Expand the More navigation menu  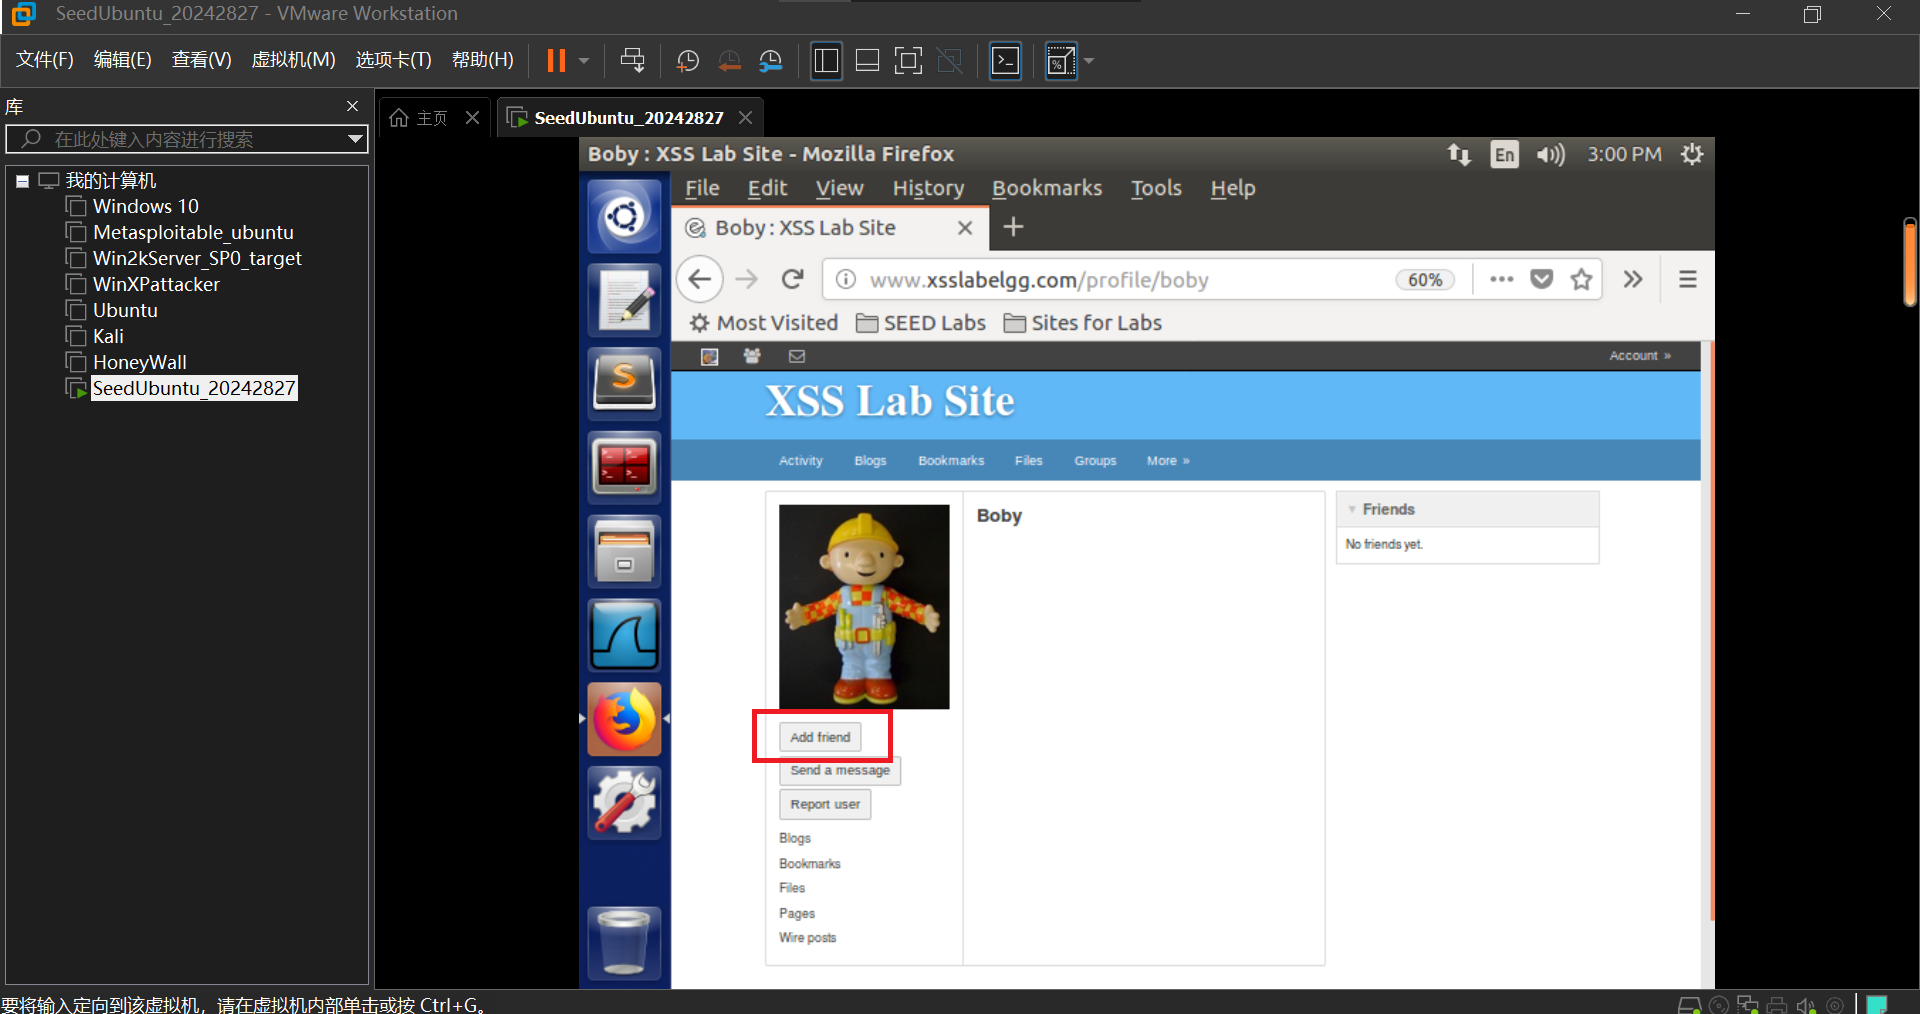point(1168,461)
